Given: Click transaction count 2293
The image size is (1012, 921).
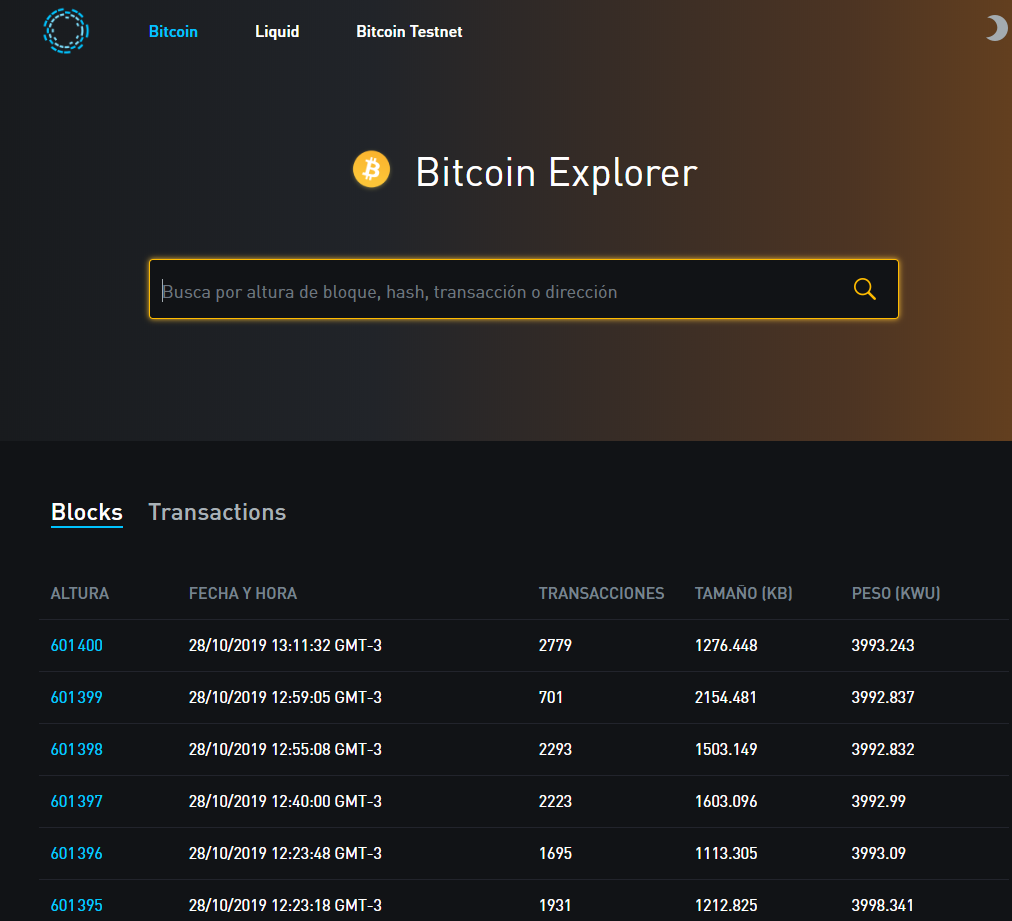Looking at the screenshot, I should click(555, 749).
